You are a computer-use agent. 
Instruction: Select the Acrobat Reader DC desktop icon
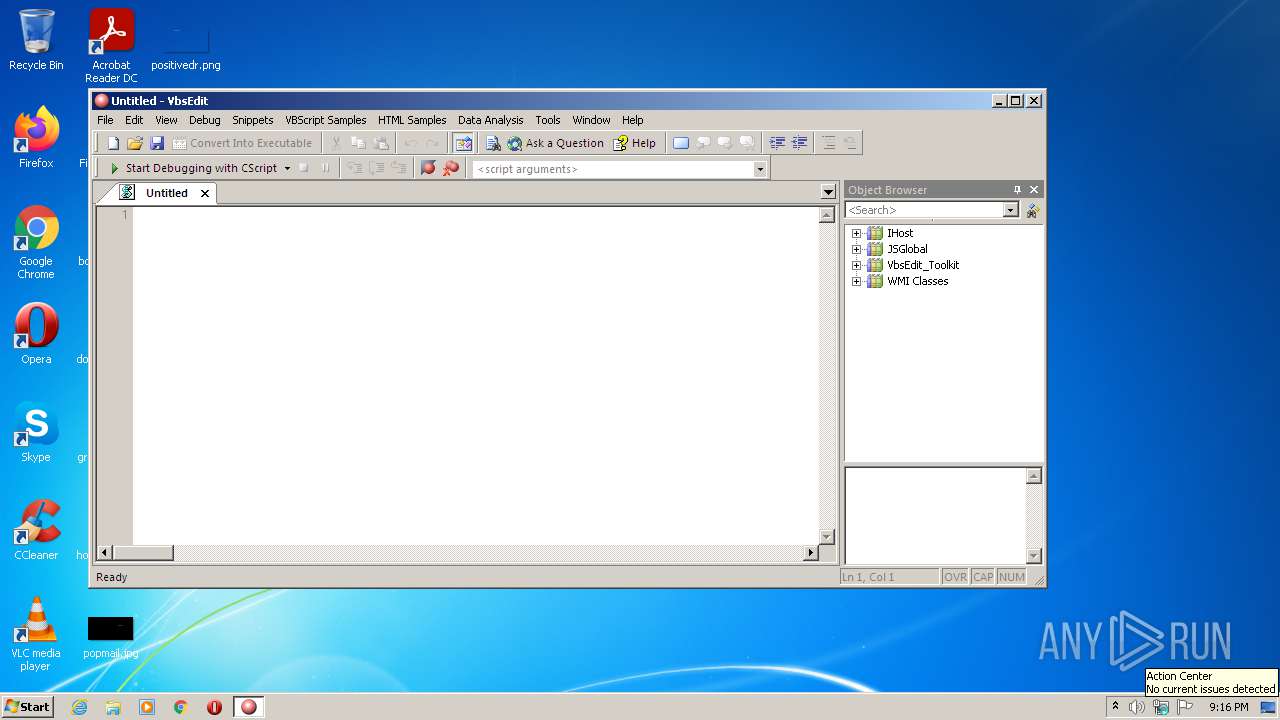(x=111, y=46)
